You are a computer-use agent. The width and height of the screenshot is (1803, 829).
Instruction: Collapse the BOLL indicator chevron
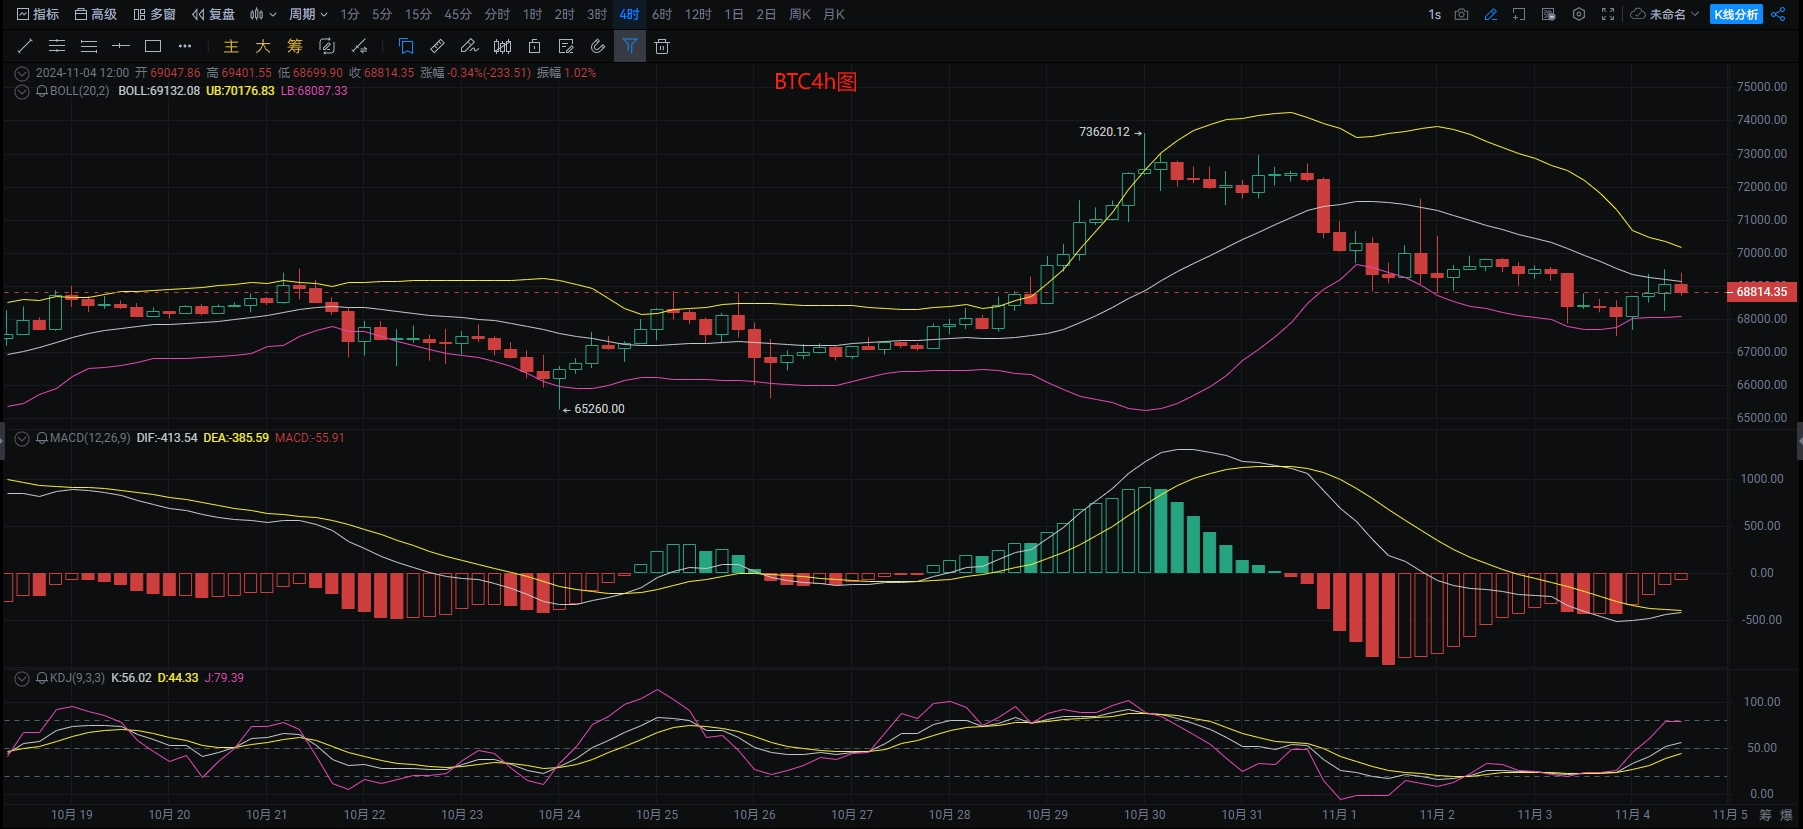[22, 91]
